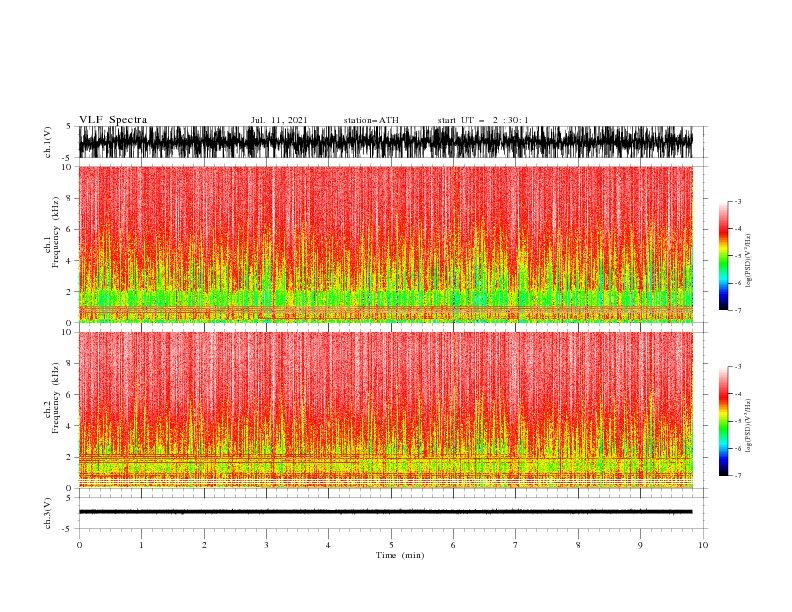Click the '8' kHz tick of ch.1 spectrogram

(x=69, y=198)
